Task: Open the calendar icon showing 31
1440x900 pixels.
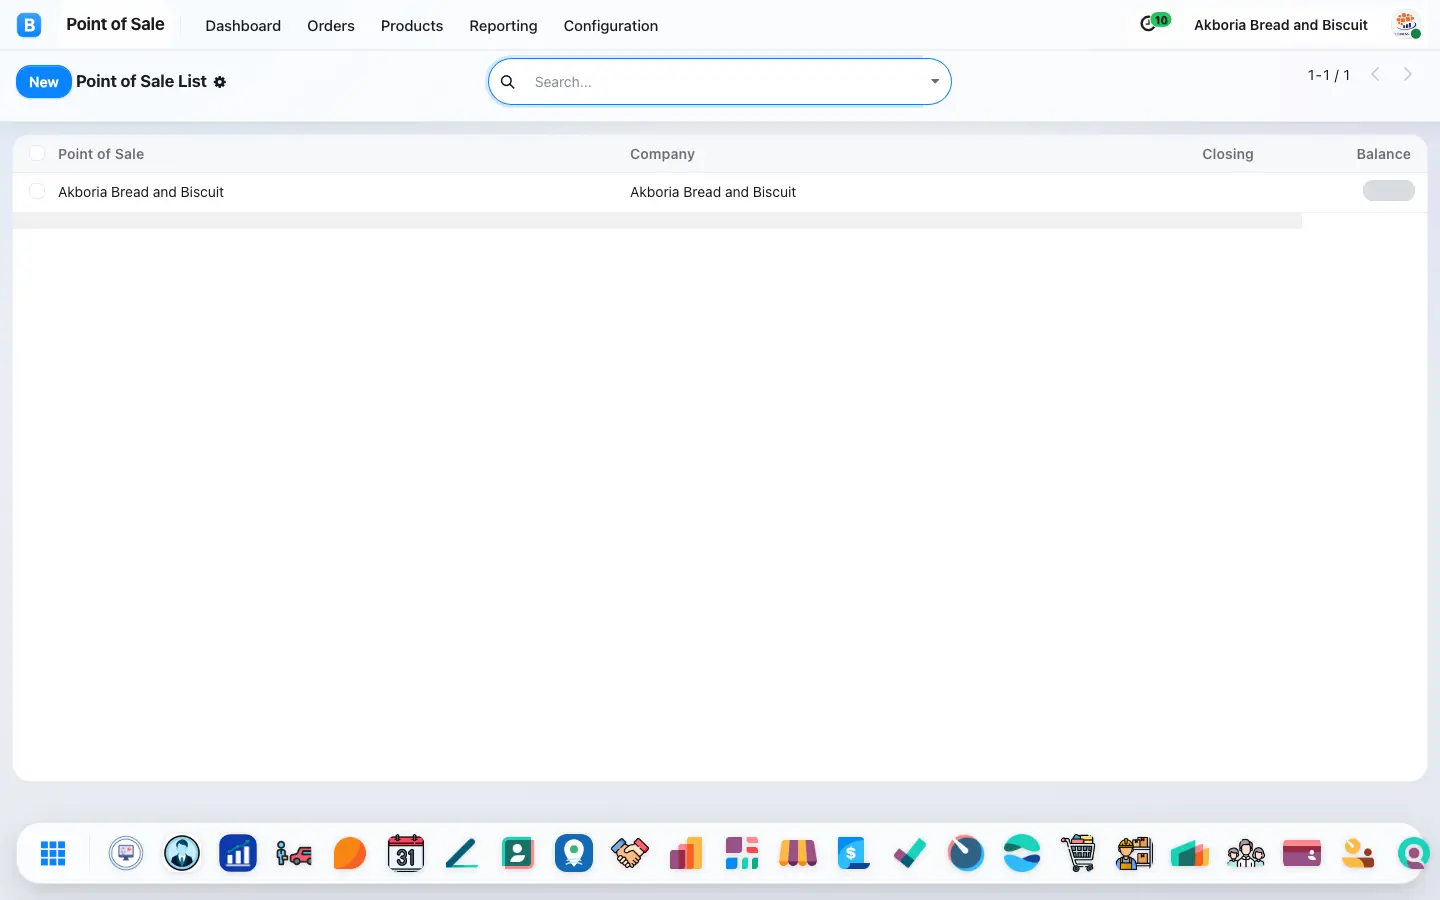Action: tap(406, 853)
